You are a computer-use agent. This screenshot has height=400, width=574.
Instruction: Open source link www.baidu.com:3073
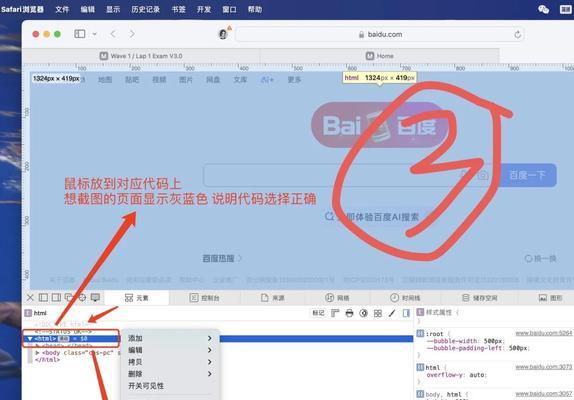pos(544,367)
